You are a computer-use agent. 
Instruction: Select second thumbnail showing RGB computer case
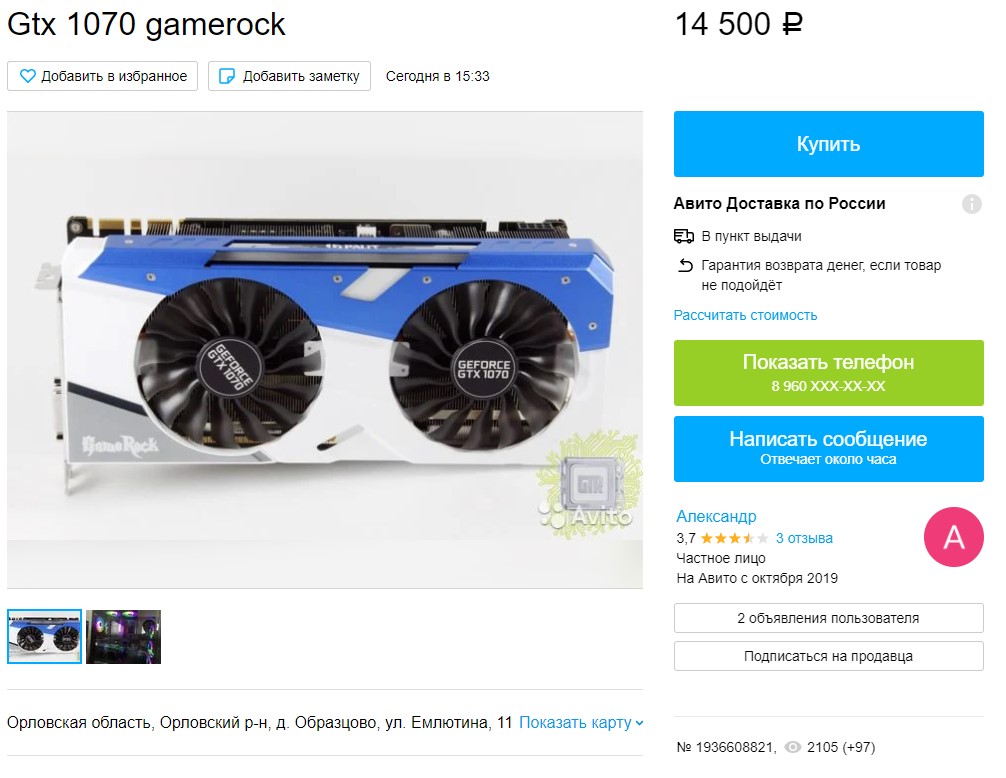tap(123, 636)
